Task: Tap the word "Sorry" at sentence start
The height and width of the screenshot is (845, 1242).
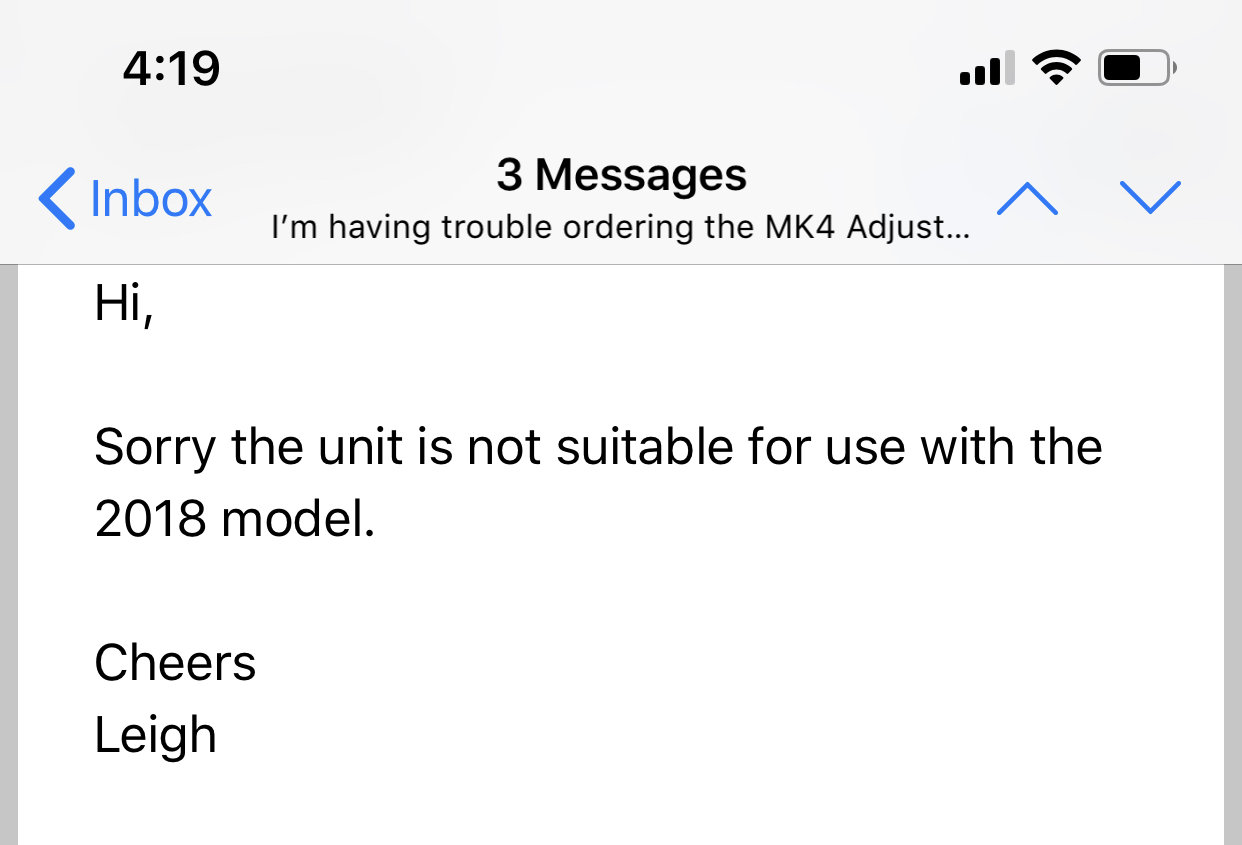Action: click(x=155, y=449)
